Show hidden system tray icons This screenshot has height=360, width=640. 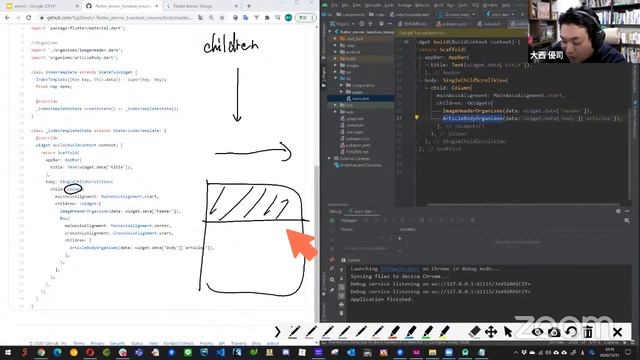(516, 353)
